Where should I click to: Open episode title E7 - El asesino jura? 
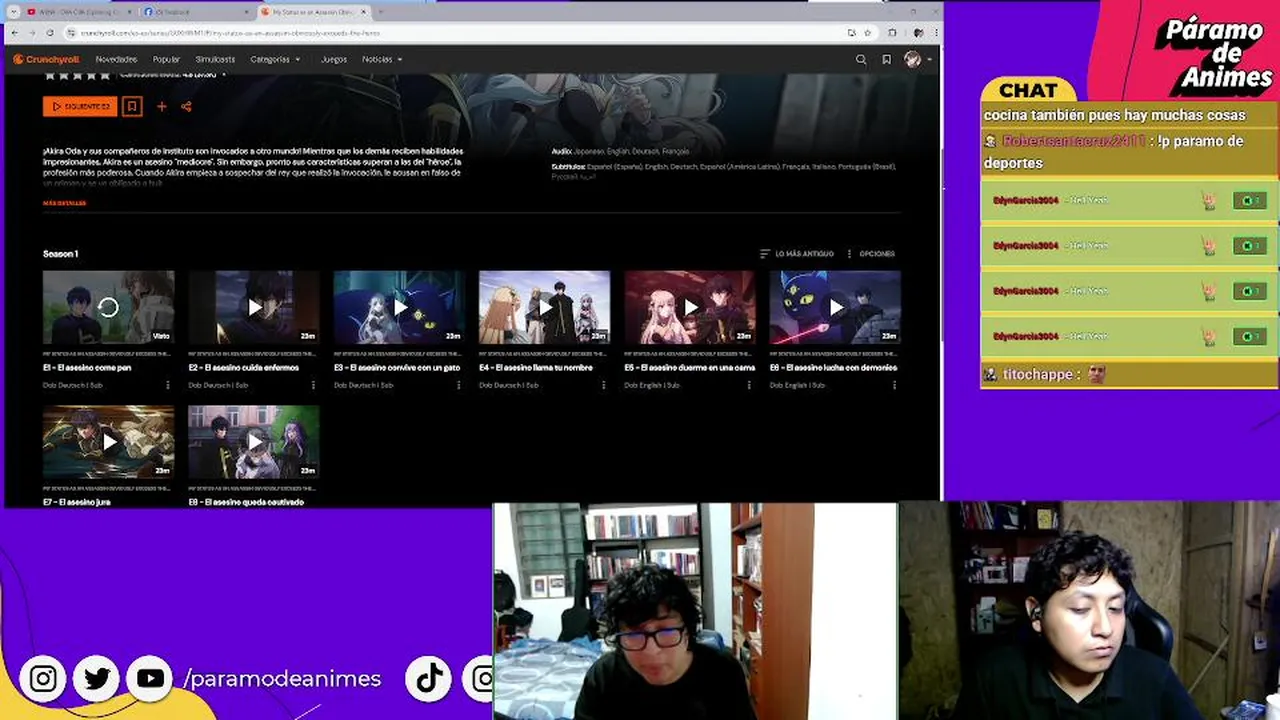point(77,502)
